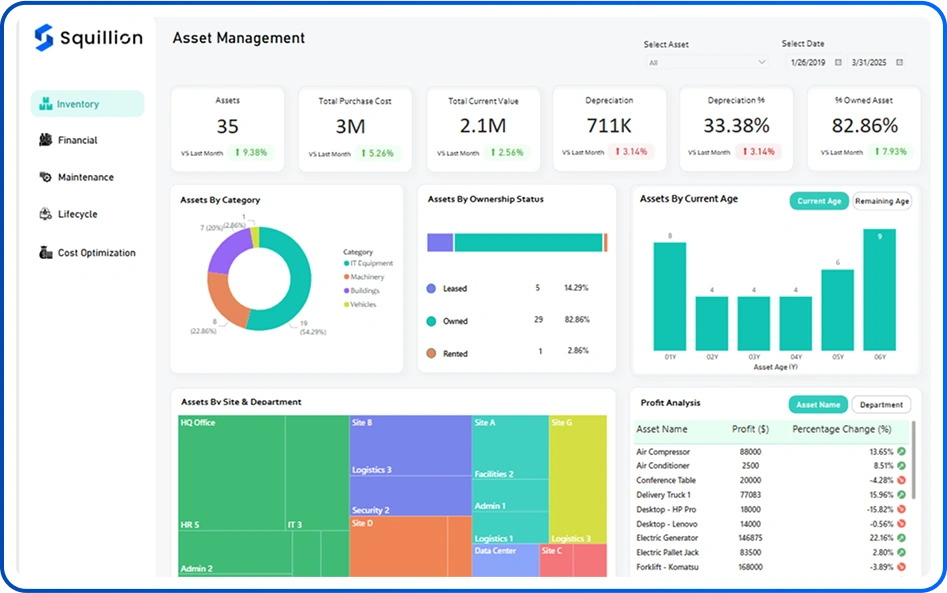Switch Profit Analysis to Department view
The height and width of the screenshot is (593, 947).
point(881,405)
